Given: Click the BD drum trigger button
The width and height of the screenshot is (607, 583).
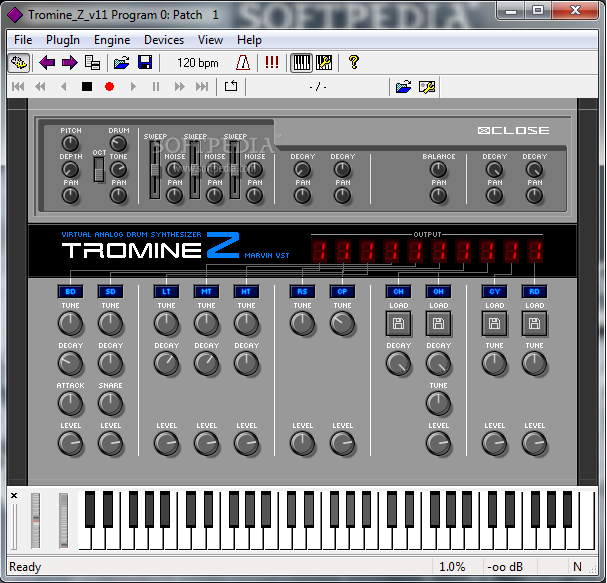Looking at the screenshot, I should point(70,292).
